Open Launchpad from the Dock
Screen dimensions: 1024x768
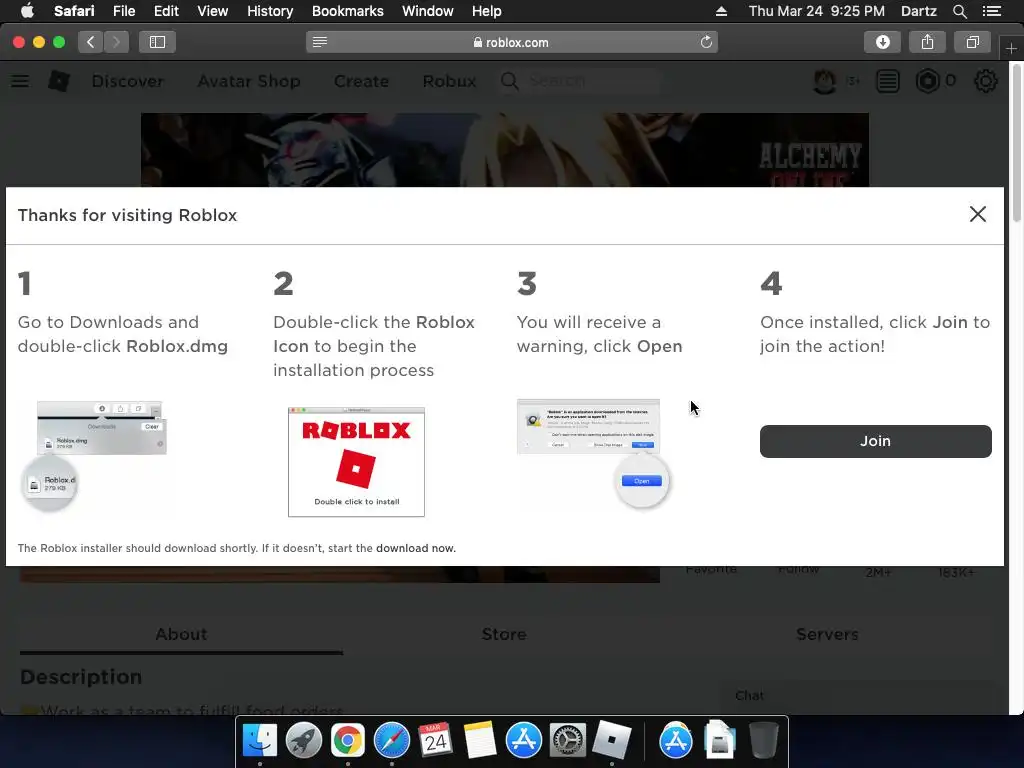(303, 741)
